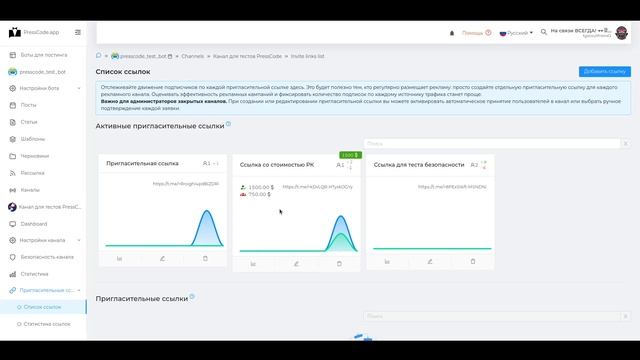This screenshot has width=640, height=360.
Task: Edit the Ссылка со стоимостью РК card
Action: [296, 264]
